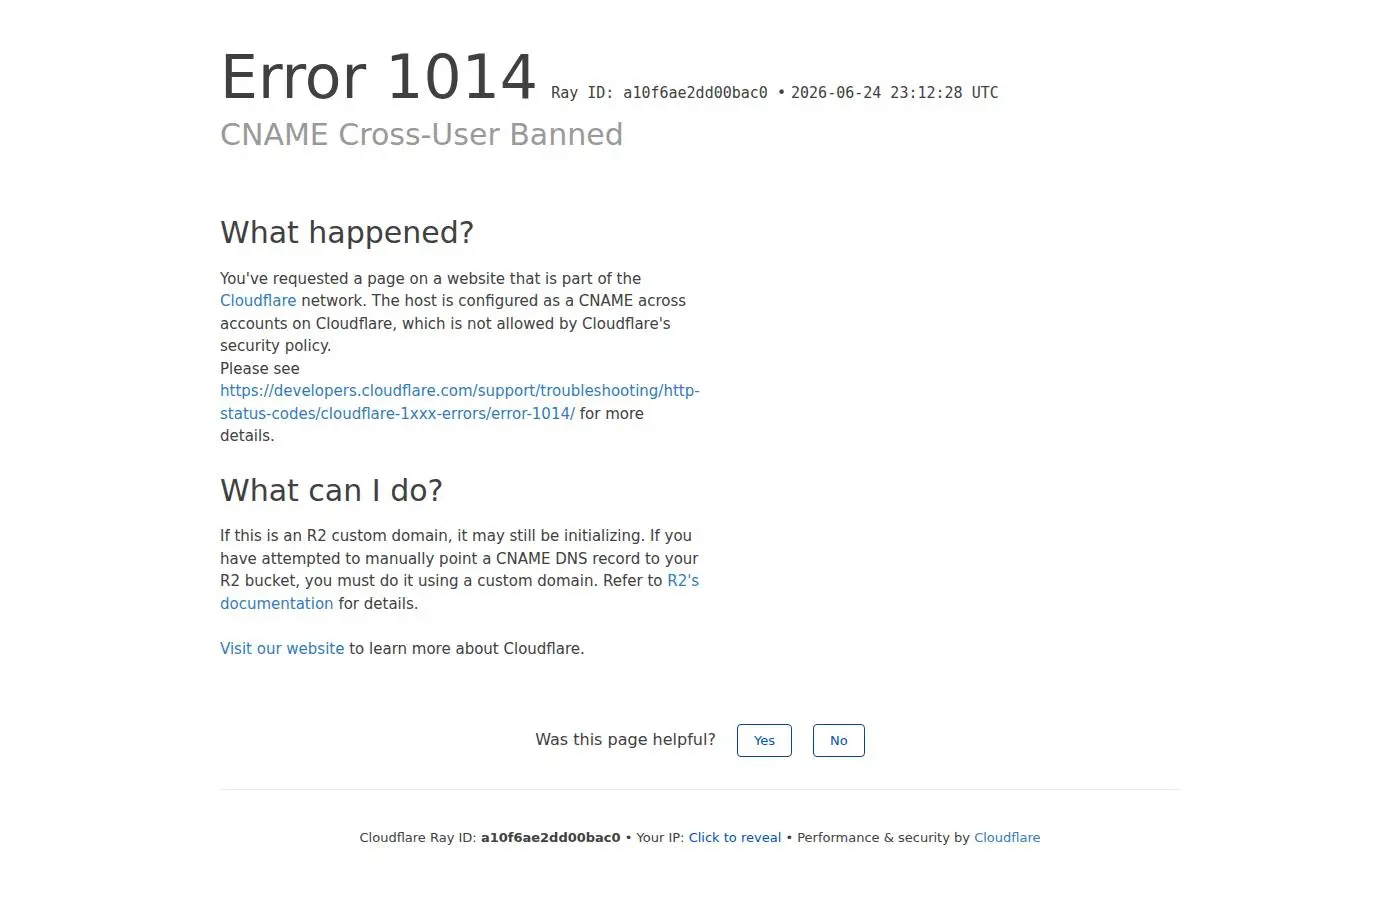Image resolution: width=1400 pixels, height=900 pixels.
Task: Click the Performance & security by text
Action: [883, 838]
